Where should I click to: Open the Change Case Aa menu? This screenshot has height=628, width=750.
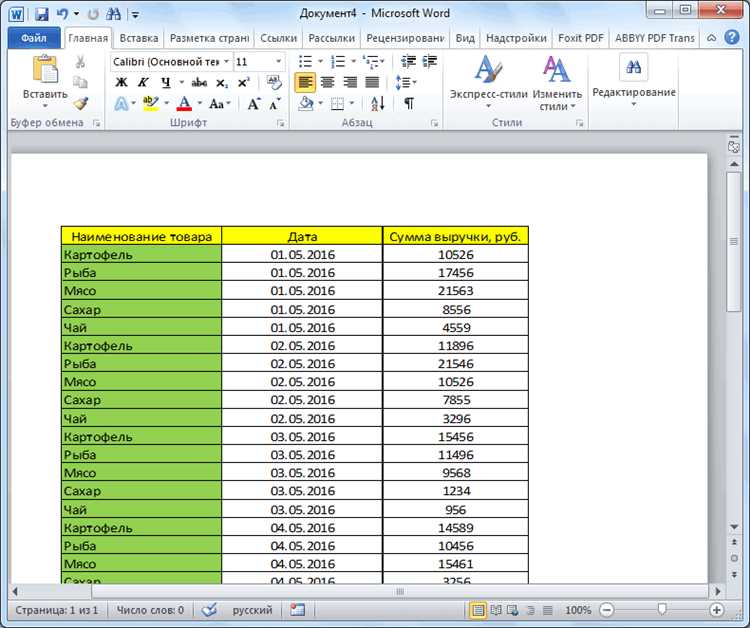[217, 103]
